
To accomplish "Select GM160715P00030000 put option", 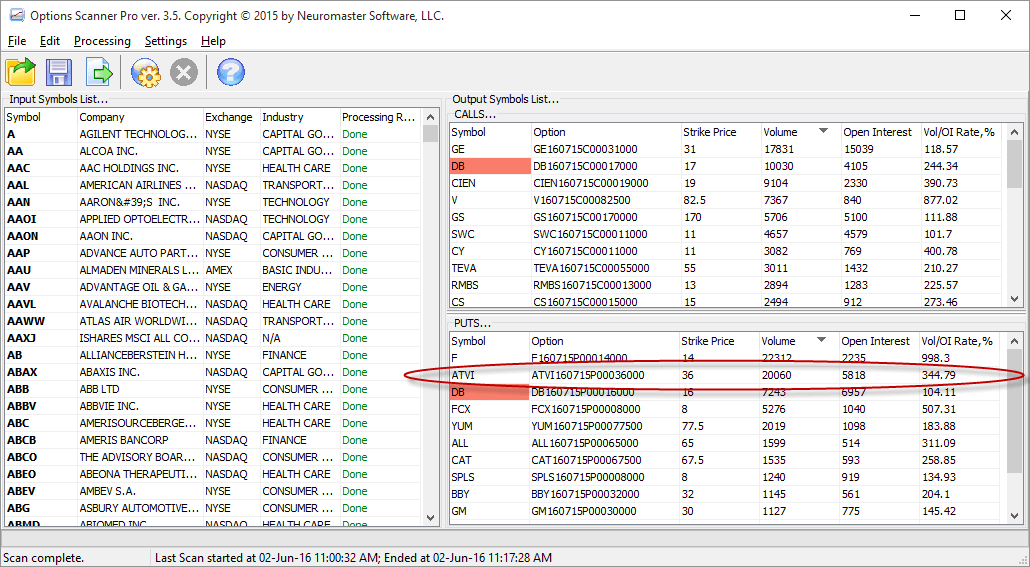I will pyautogui.click(x=584, y=511).
